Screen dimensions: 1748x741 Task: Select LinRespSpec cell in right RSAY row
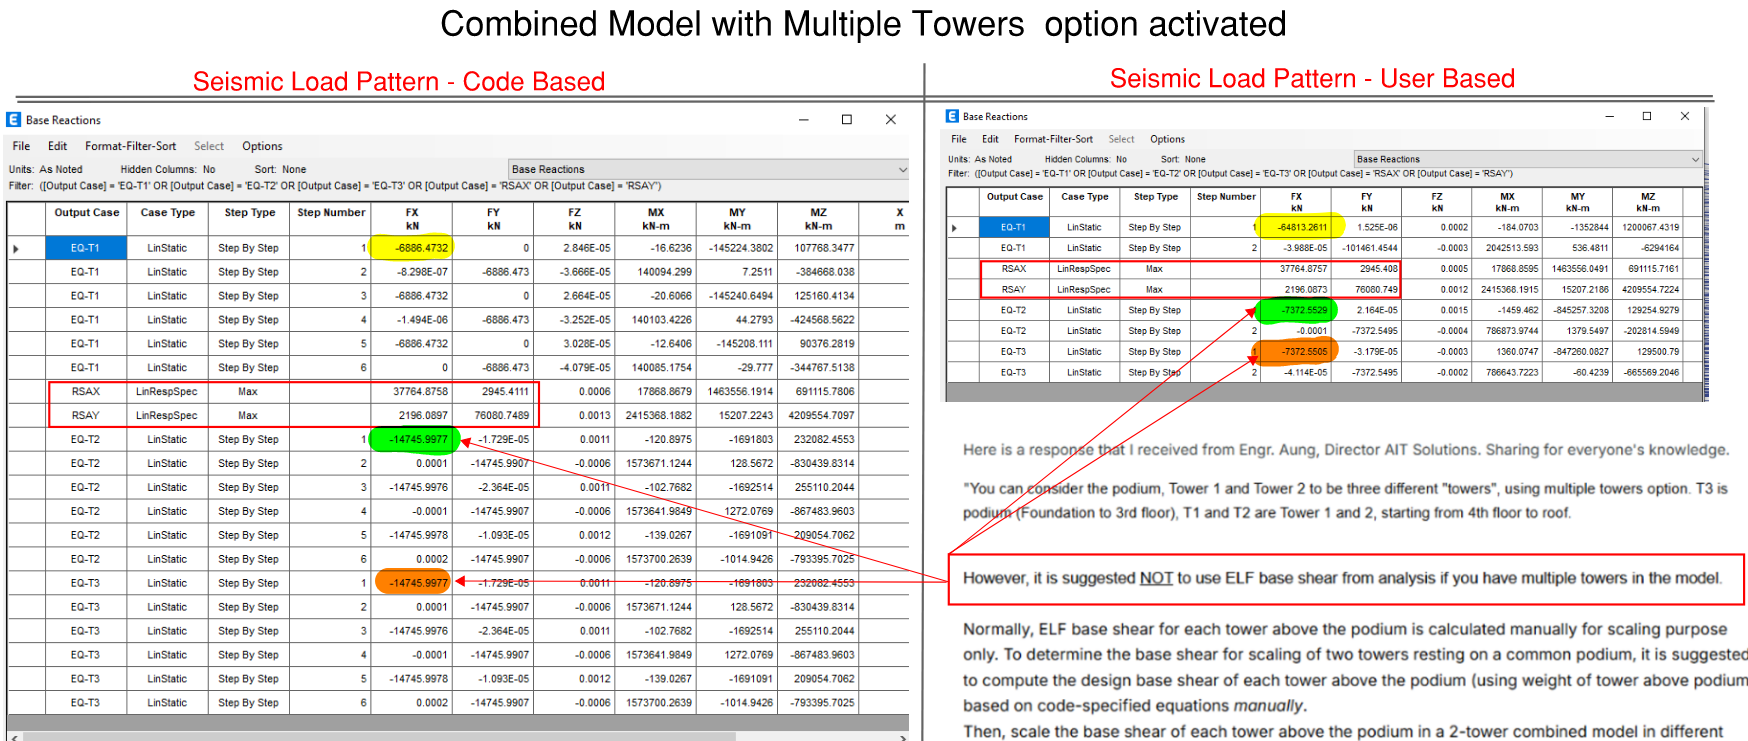pyautogui.click(x=1084, y=290)
